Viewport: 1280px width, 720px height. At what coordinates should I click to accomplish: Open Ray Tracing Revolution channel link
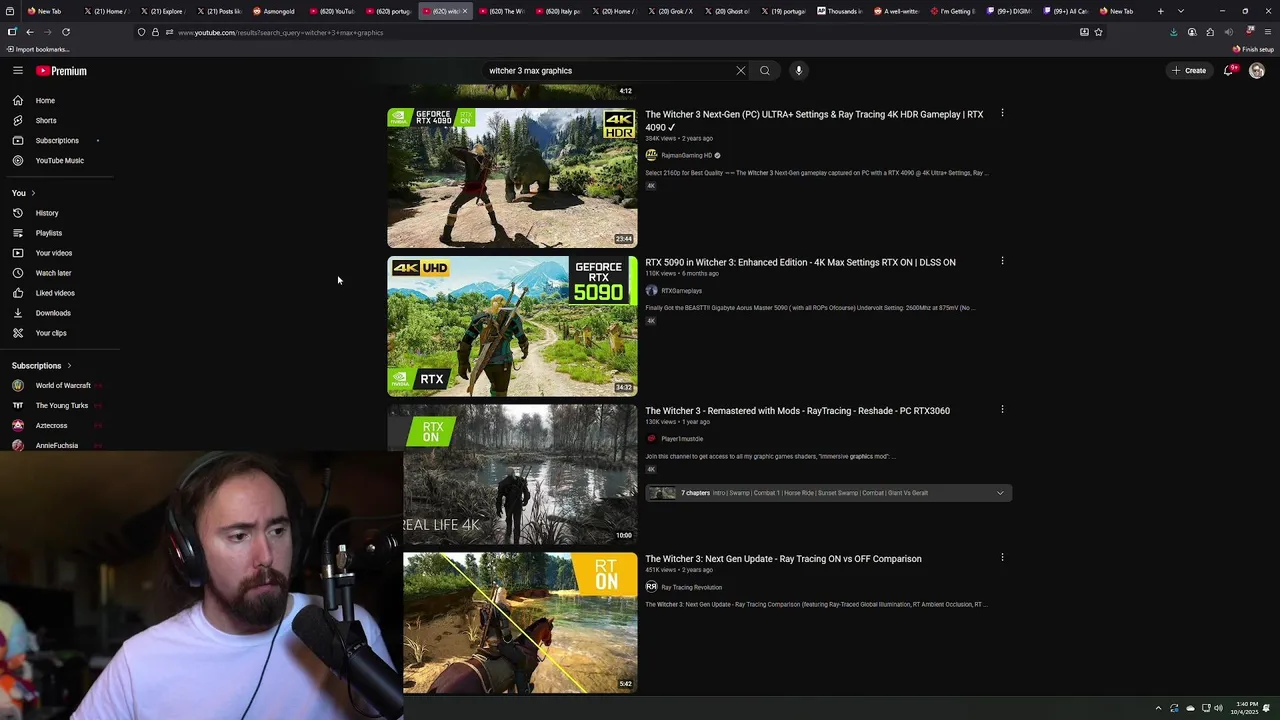click(691, 588)
